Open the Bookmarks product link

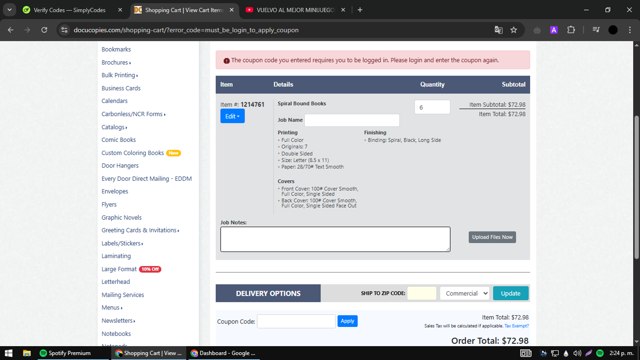pyautogui.click(x=116, y=49)
